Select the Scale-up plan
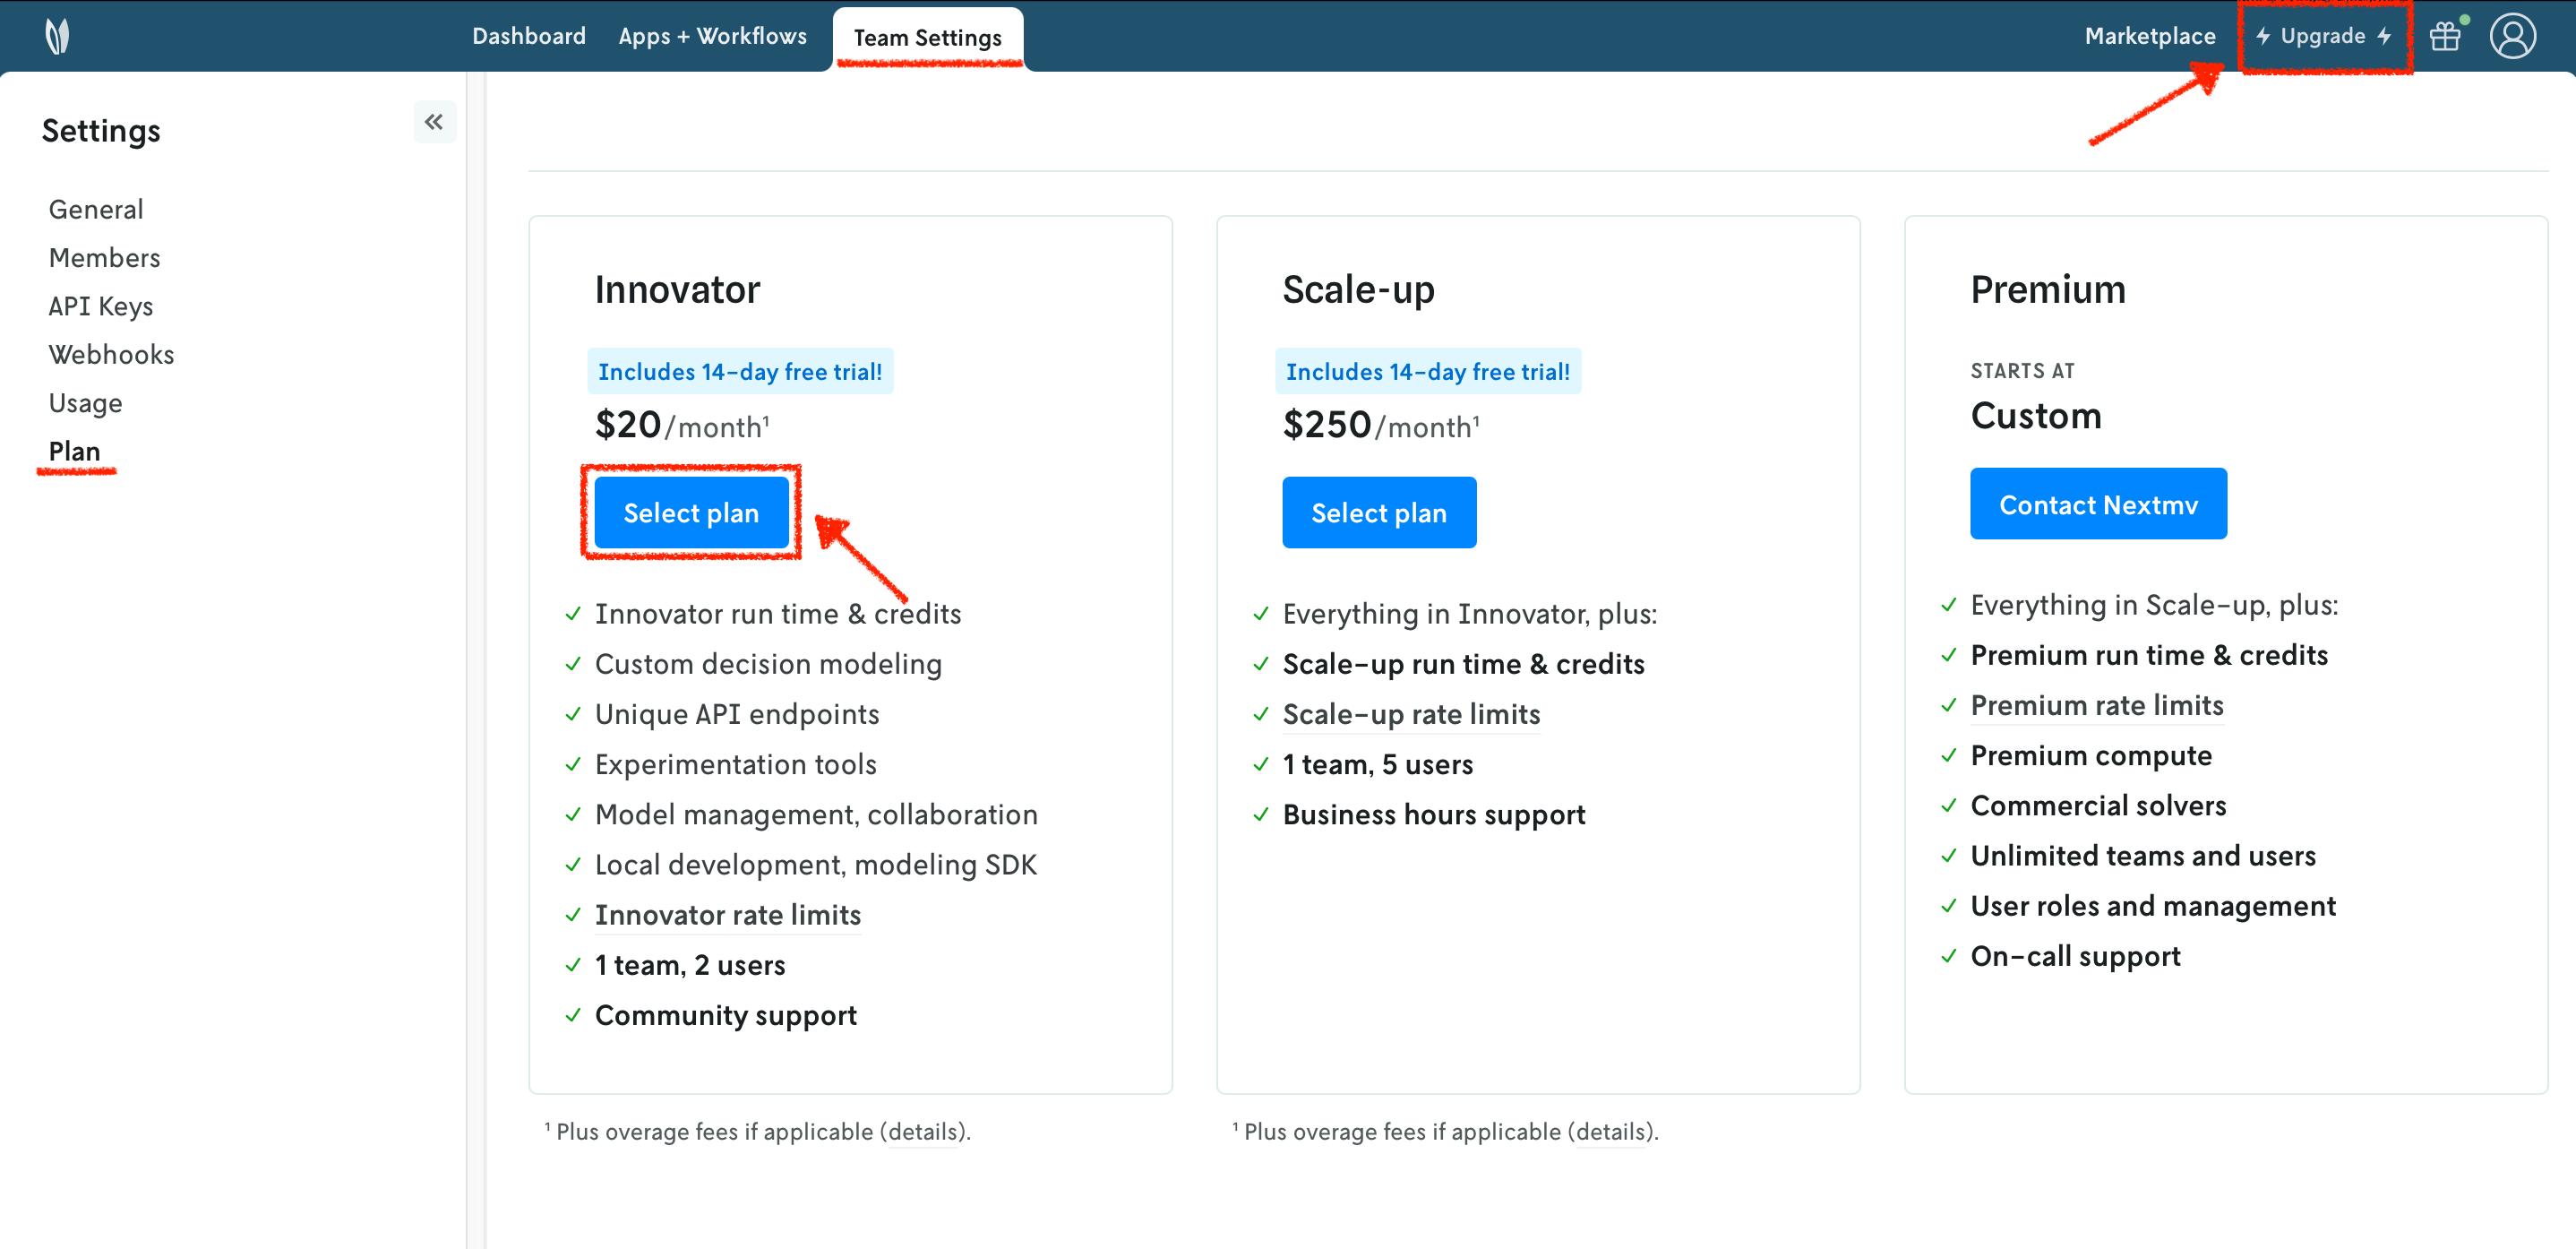 [1378, 513]
